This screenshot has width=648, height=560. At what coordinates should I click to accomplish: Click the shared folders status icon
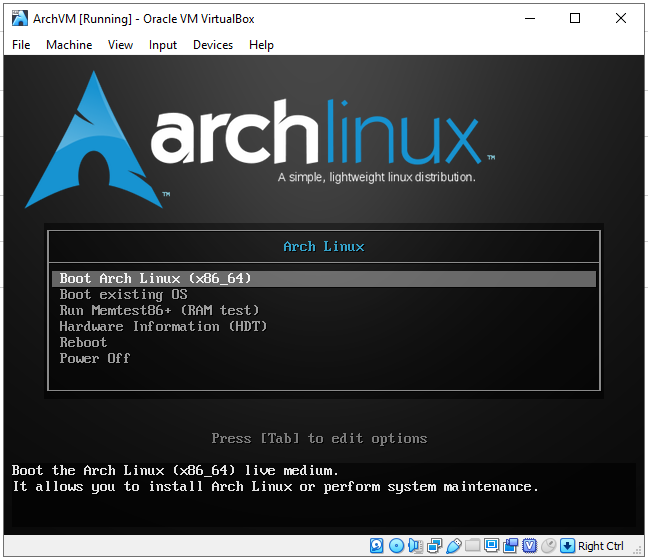(472, 546)
